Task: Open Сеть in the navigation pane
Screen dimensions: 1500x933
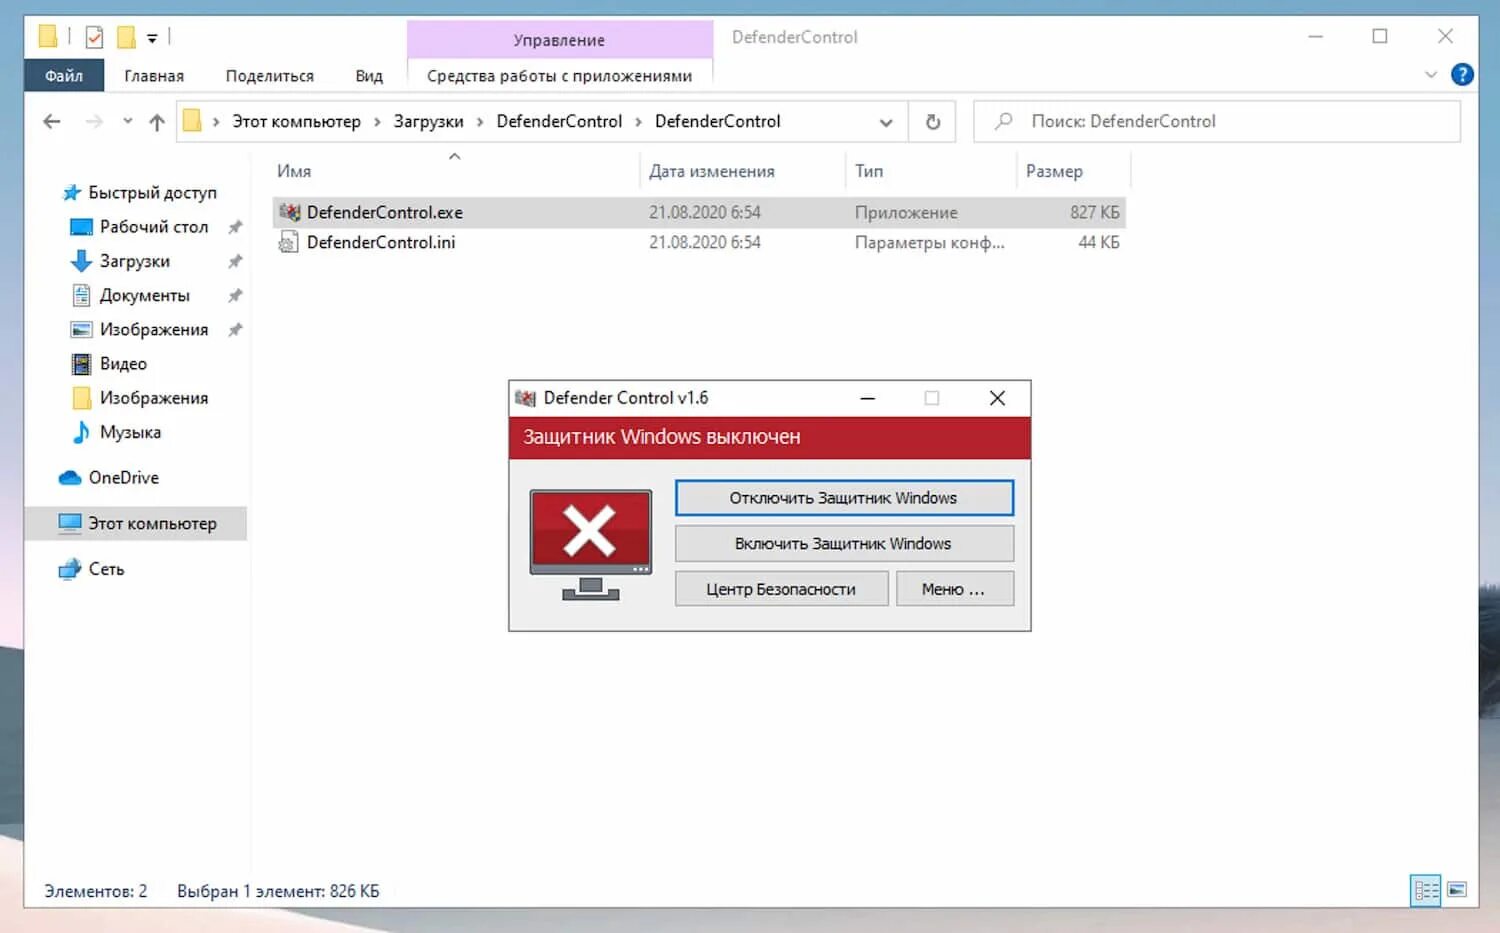Action: coord(106,569)
